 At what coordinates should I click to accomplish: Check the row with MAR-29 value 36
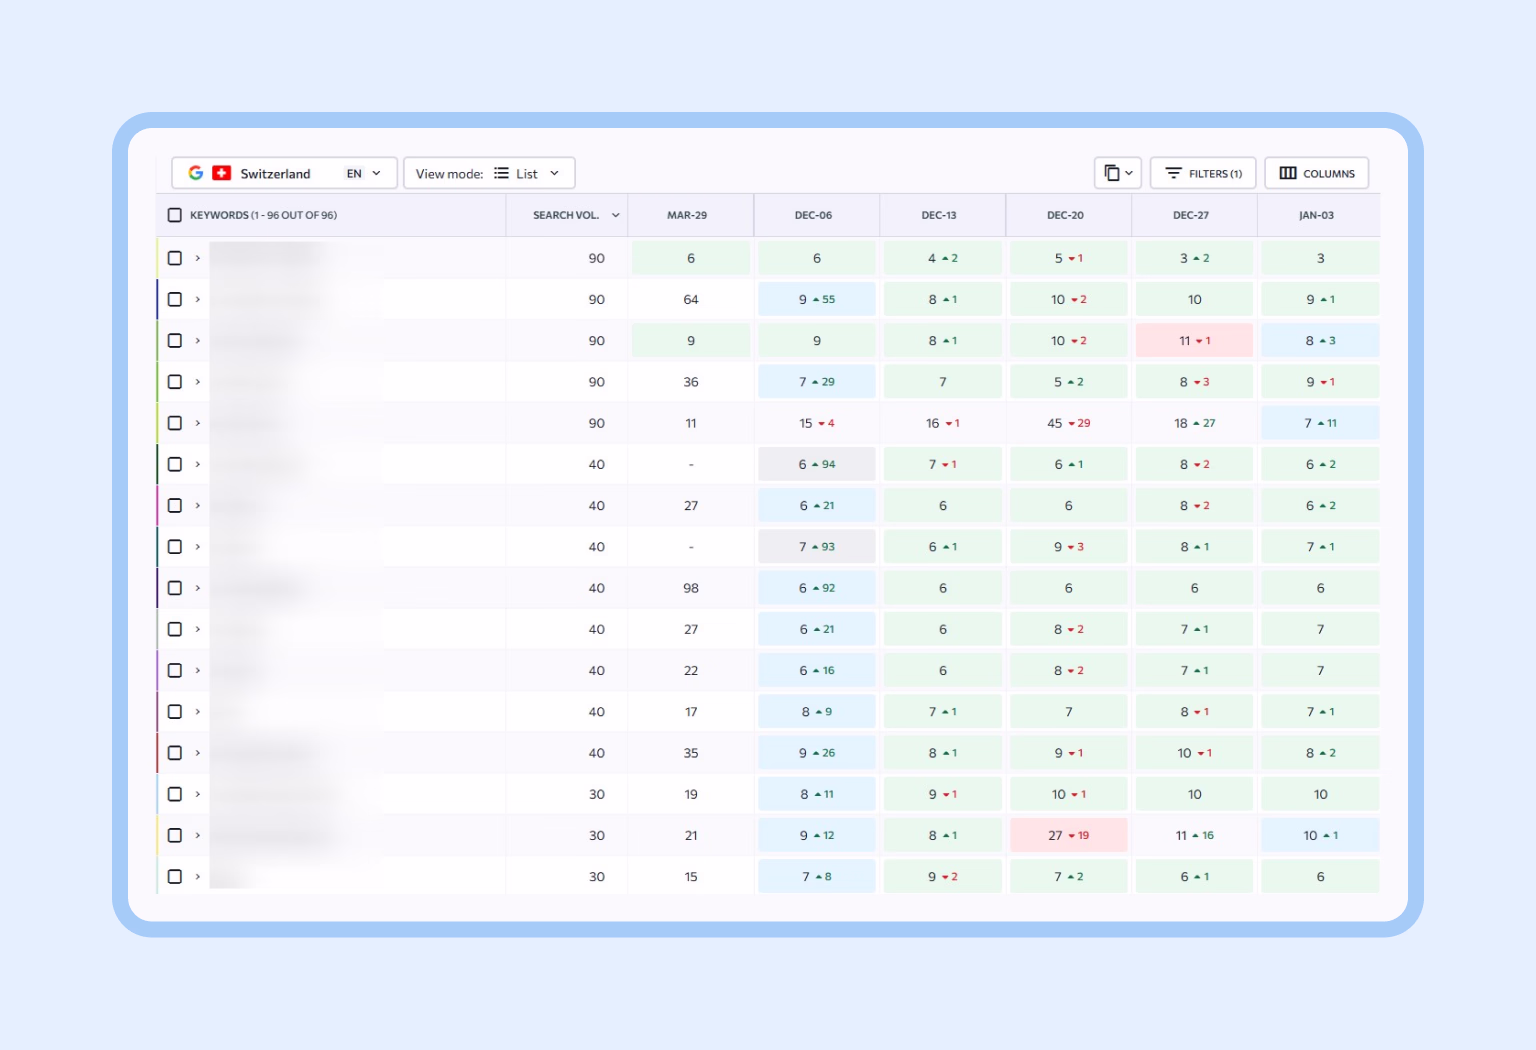tap(175, 382)
